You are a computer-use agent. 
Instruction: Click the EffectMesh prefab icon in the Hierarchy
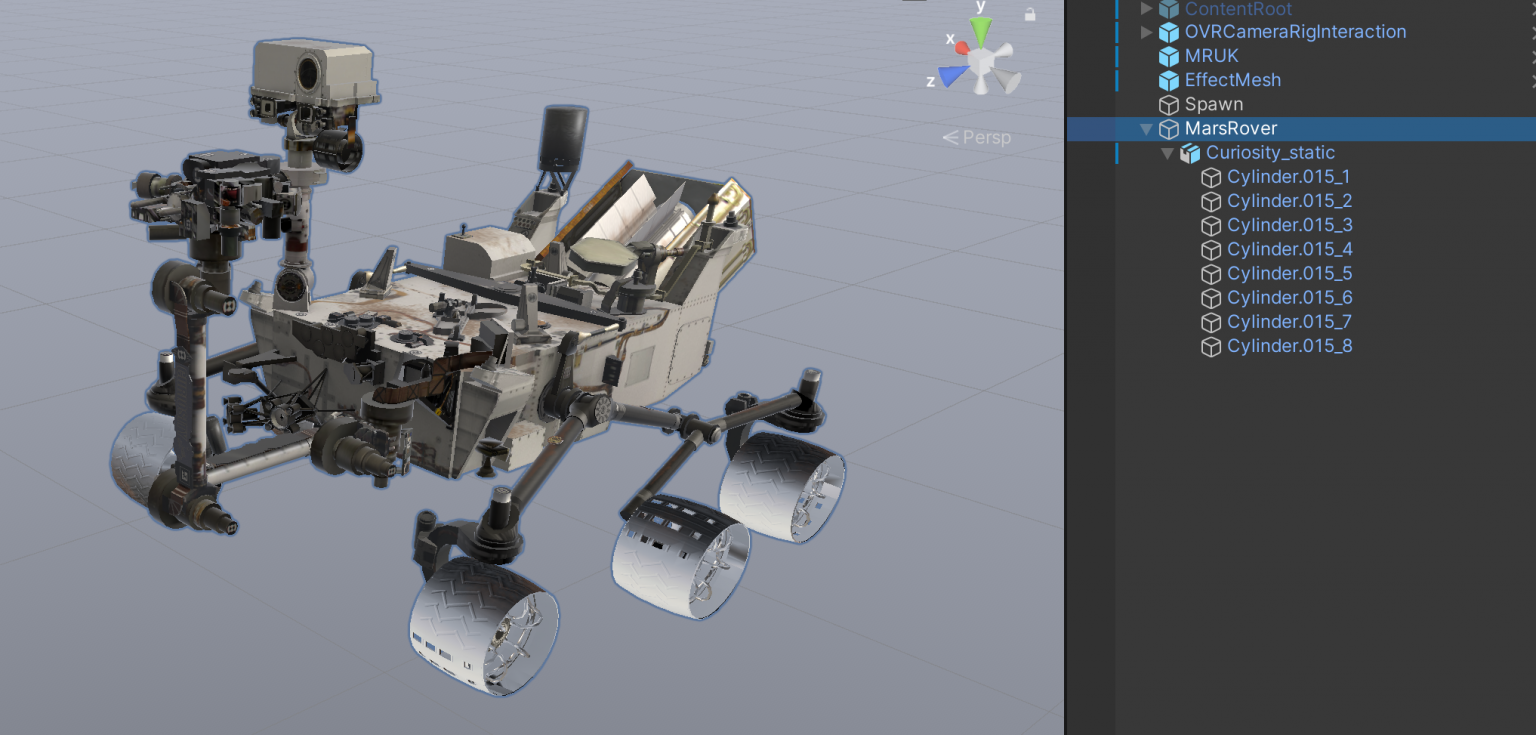(1168, 80)
